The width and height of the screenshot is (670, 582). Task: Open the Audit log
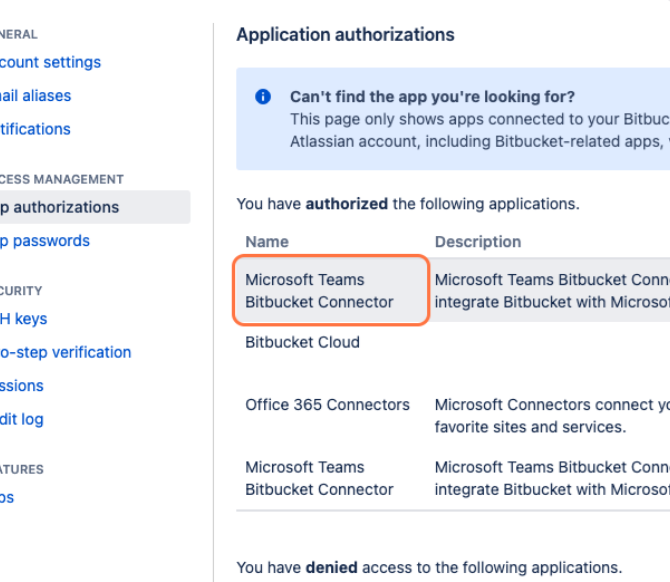point(22,419)
